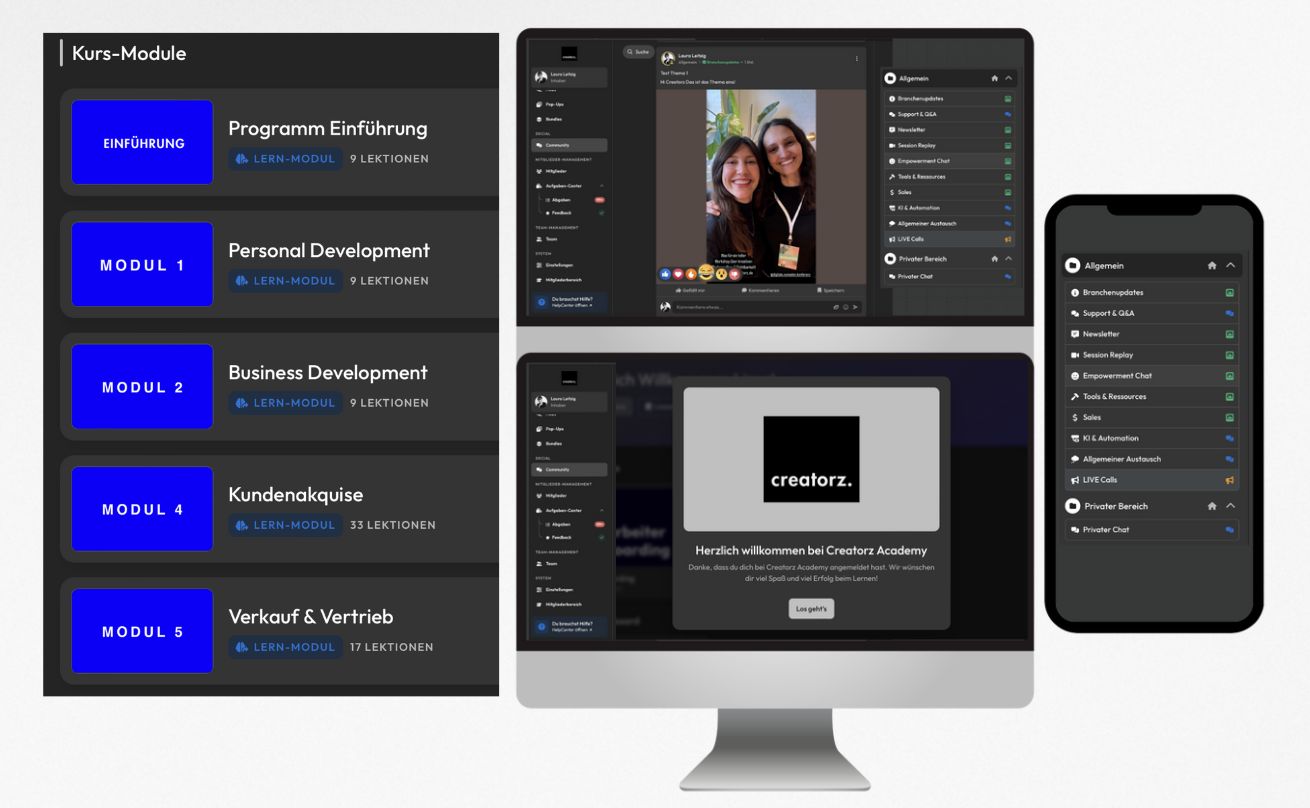The width and height of the screenshot is (1310, 808).
Task: Open the EINFÜHRUNG blue module thumbnail
Action: coord(142,142)
